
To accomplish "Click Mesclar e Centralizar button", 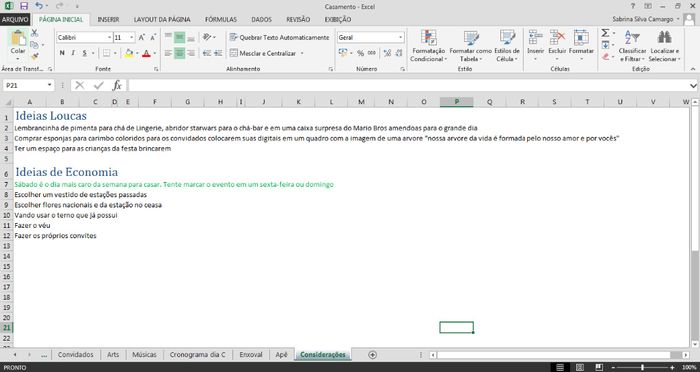I will pyautogui.click(x=263, y=53).
